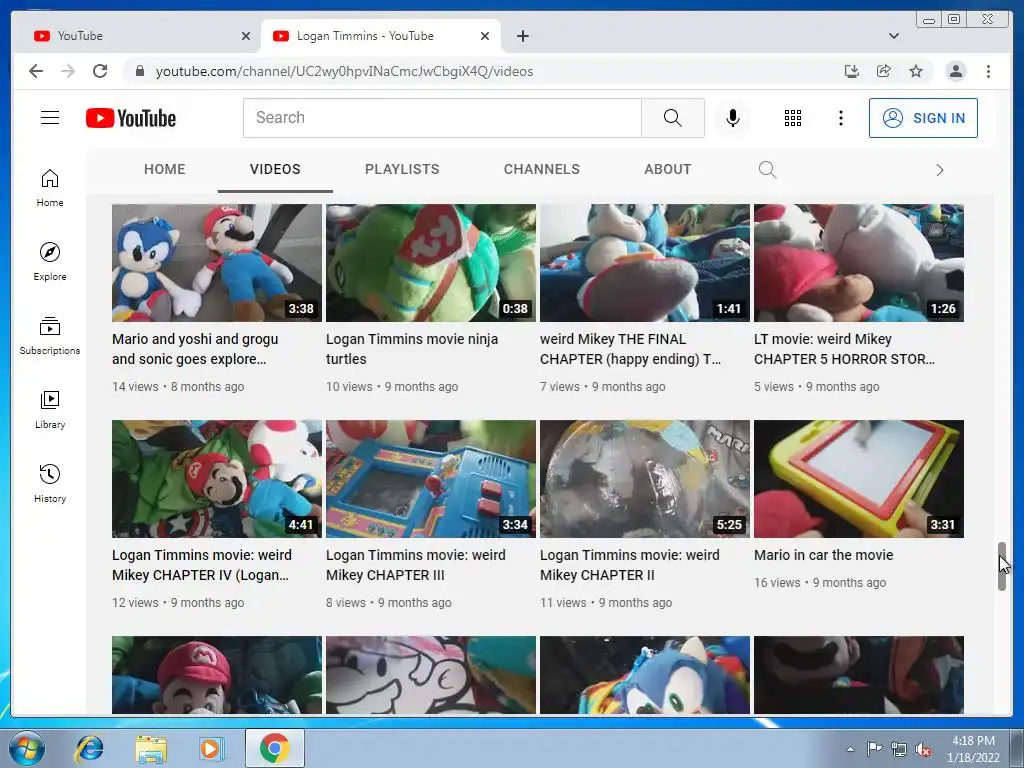
Task: Click the Action Center flag tray icon
Action: (x=874, y=749)
